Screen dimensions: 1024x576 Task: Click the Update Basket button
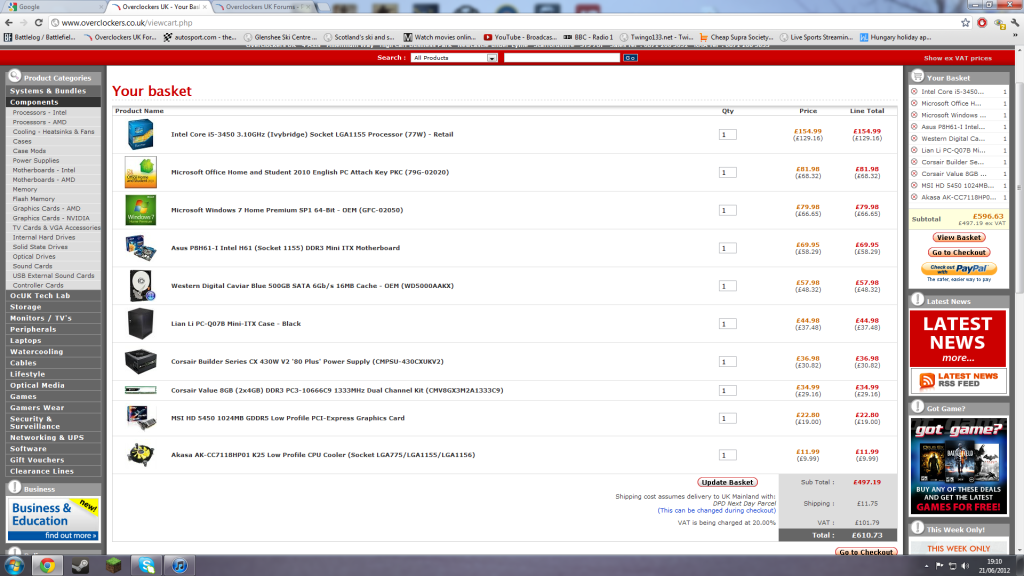(728, 483)
